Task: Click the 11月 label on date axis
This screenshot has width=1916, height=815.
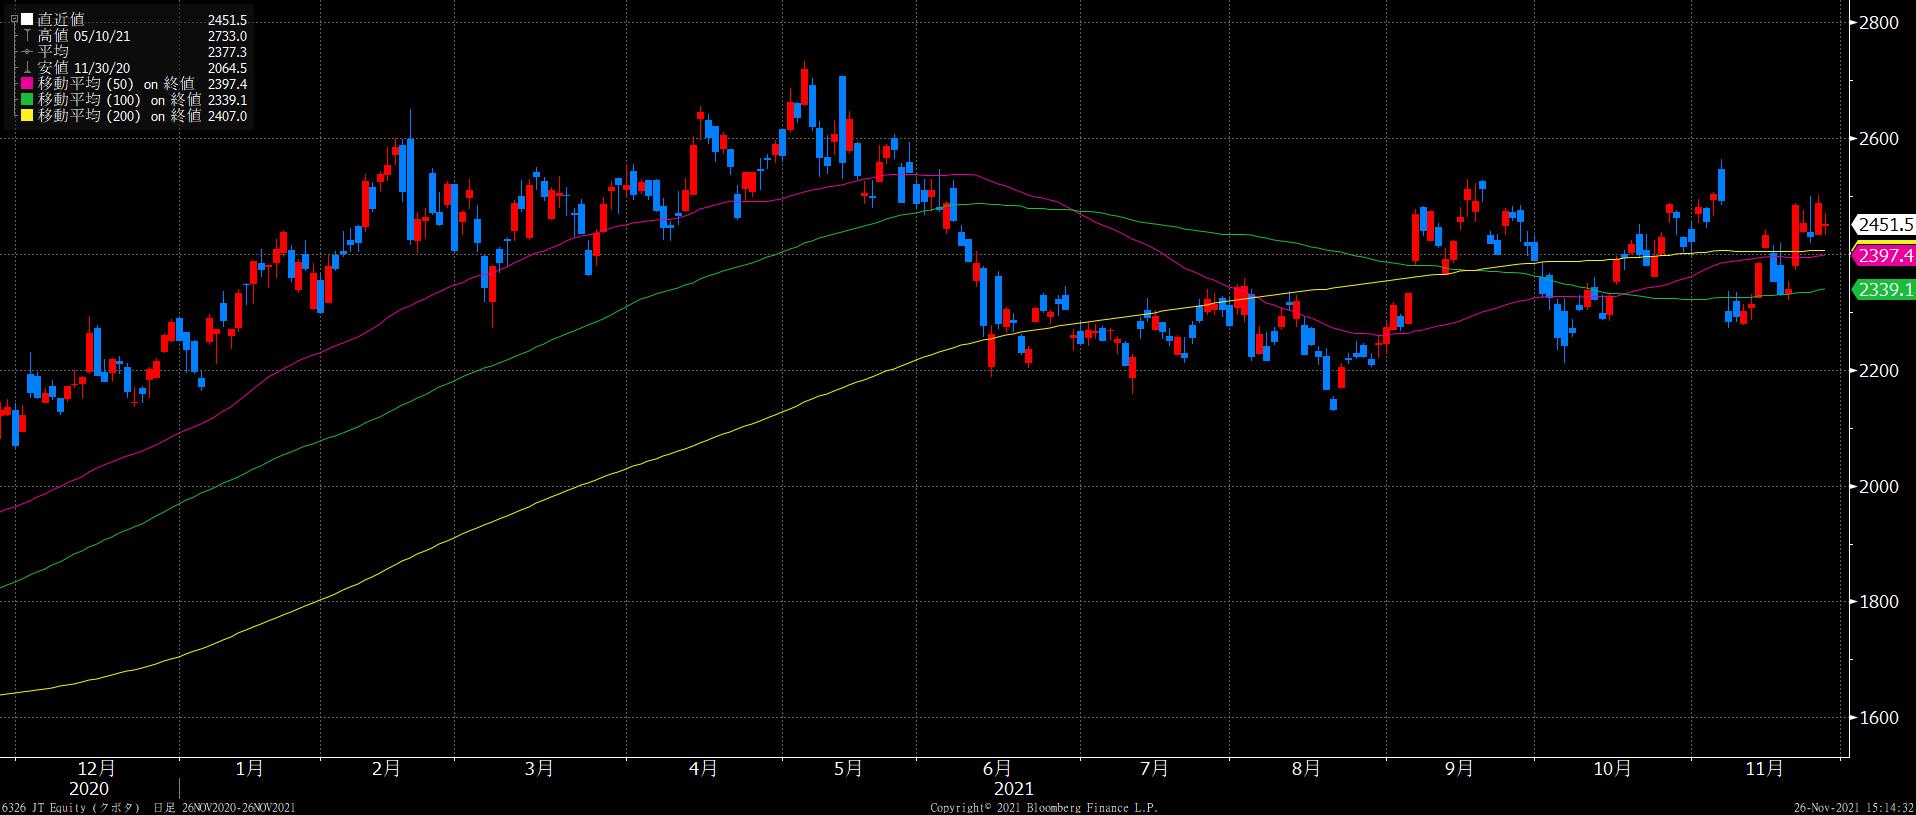Action: (x=1764, y=769)
